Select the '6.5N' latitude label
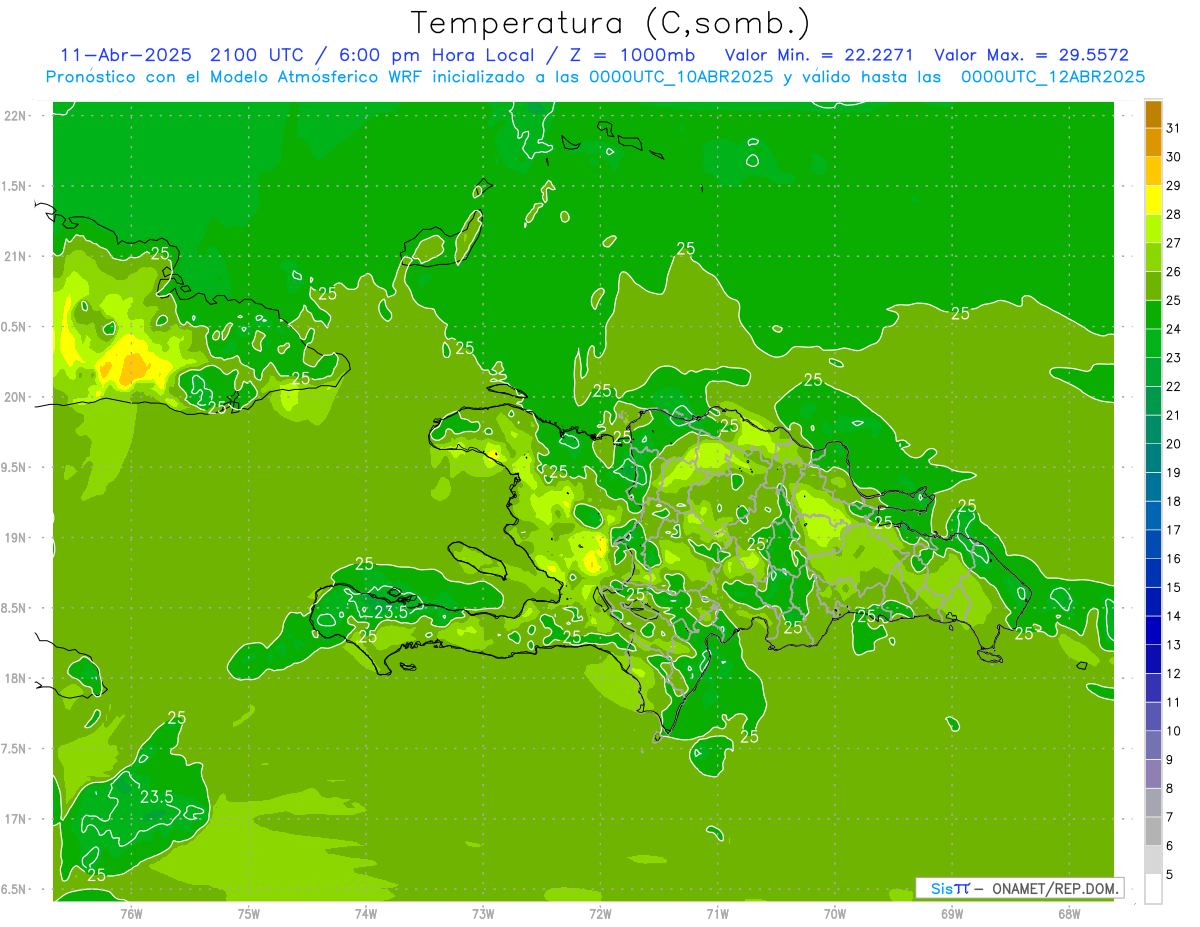Screen dimensions: 1200x927 pyautogui.click(x=15, y=889)
